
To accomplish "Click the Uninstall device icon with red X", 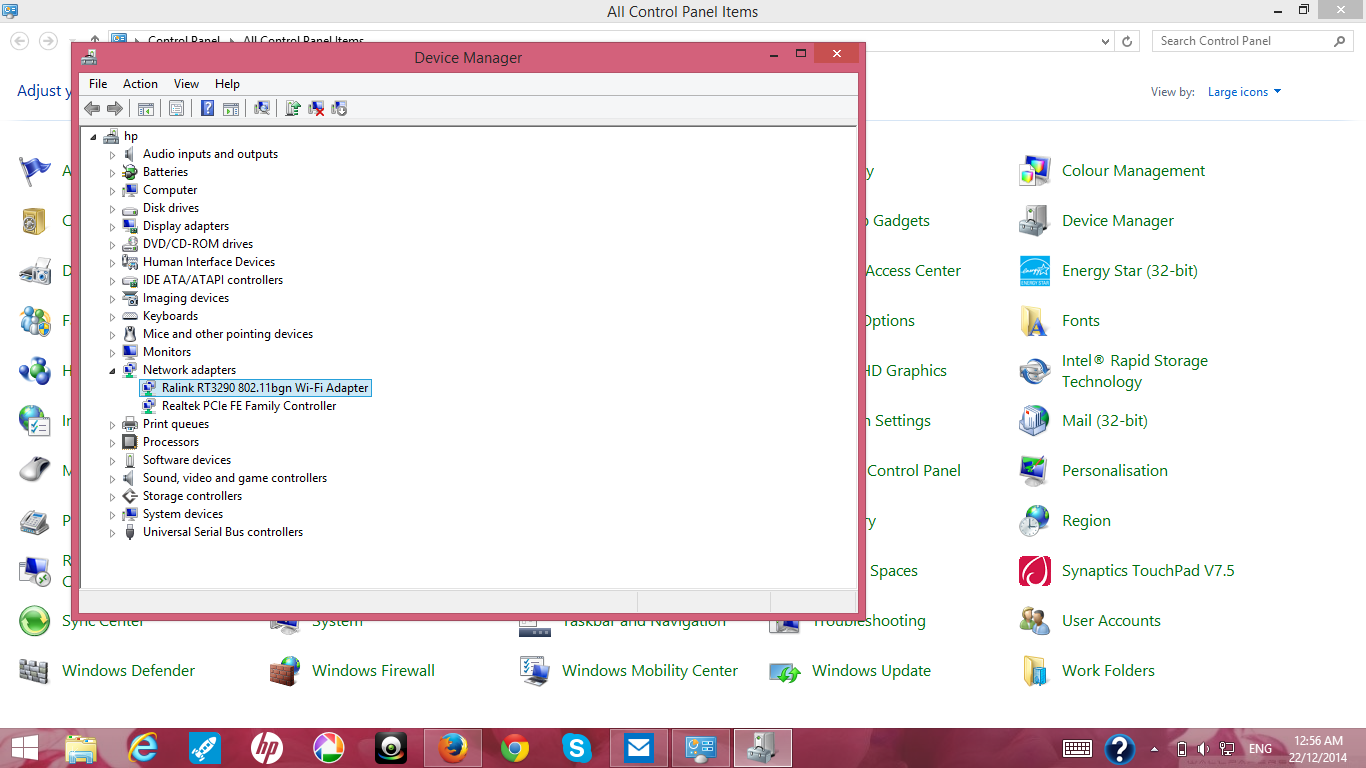I will (316, 108).
